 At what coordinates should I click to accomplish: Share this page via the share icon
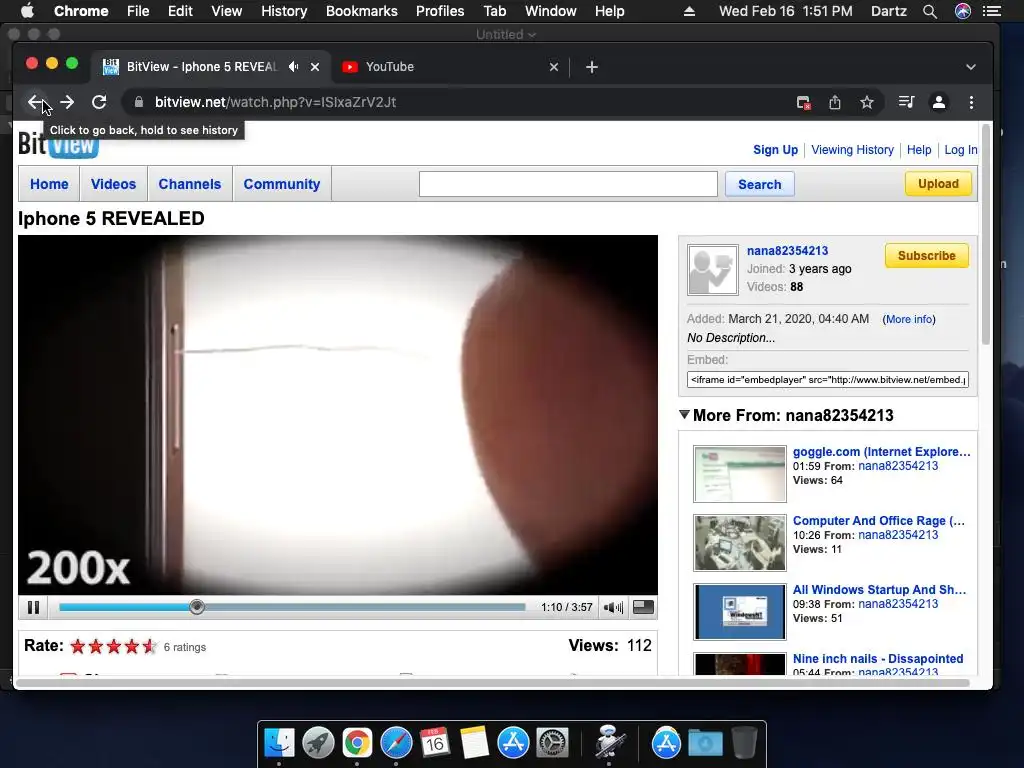pyautogui.click(x=835, y=103)
